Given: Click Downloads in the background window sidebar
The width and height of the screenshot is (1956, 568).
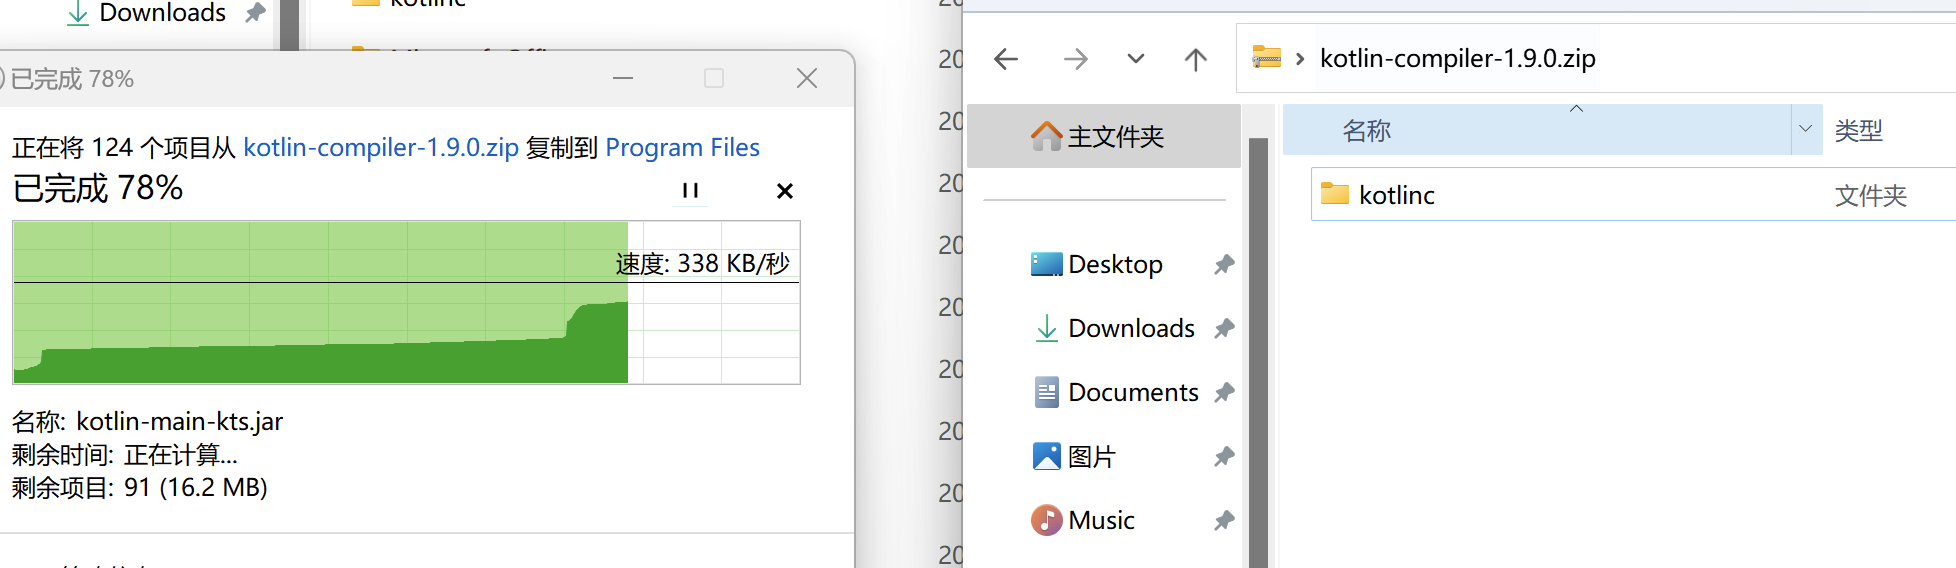Looking at the screenshot, I should [x=162, y=12].
